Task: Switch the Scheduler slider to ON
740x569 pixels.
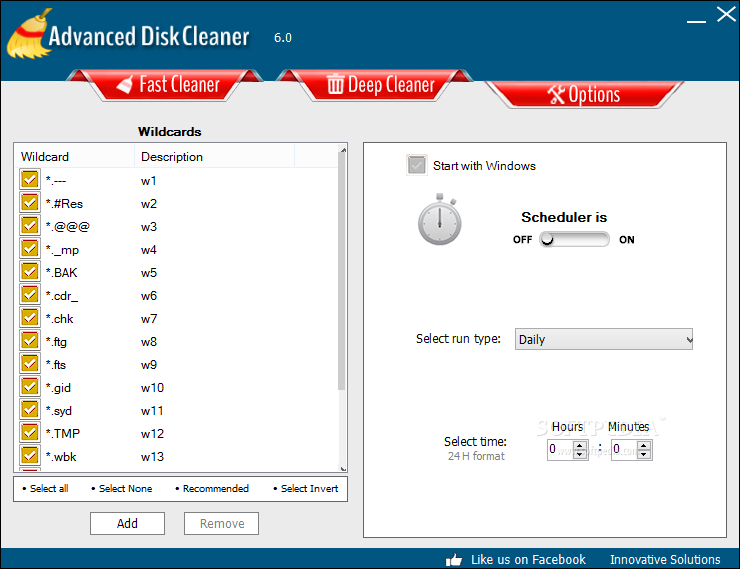Action: pos(574,239)
